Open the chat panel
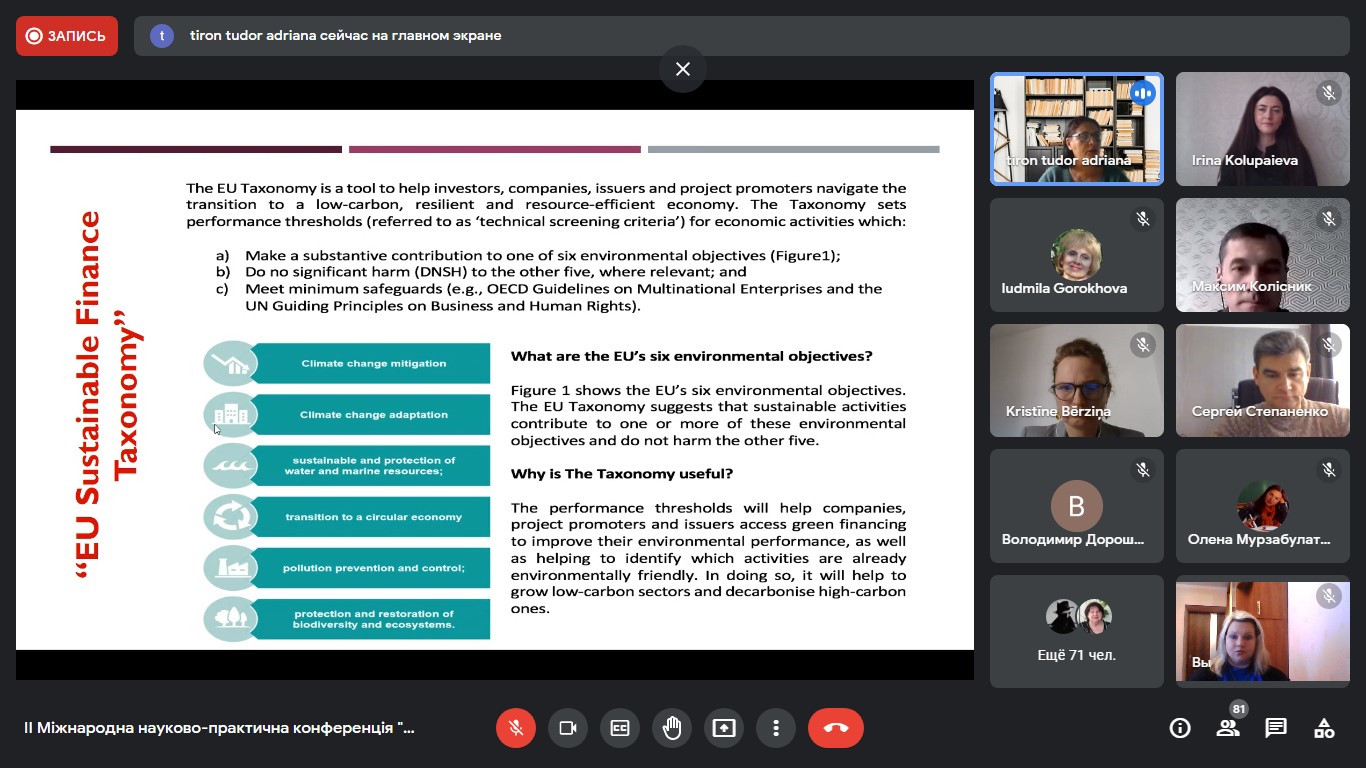This screenshot has width=1366, height=768. 1276,728
